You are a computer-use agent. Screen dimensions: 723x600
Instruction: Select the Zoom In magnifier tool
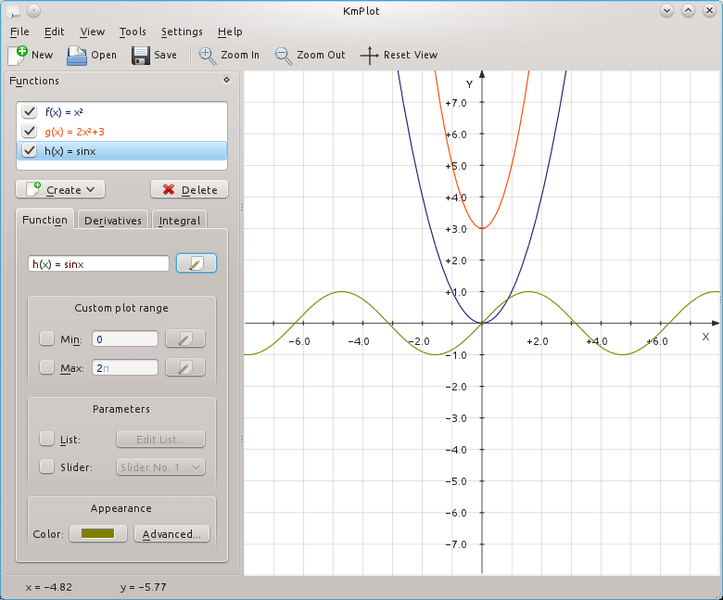point(208,55)
